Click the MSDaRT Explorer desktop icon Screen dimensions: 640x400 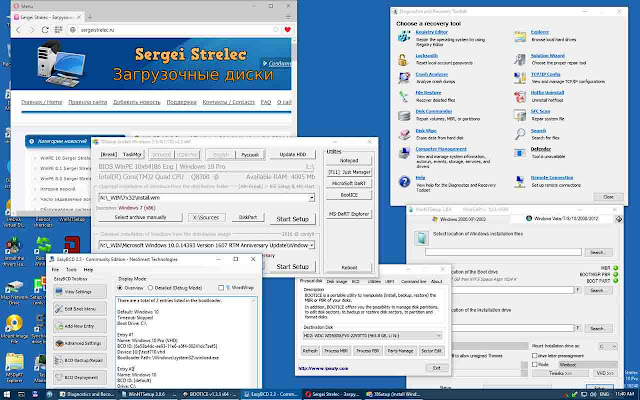(14, 367)
